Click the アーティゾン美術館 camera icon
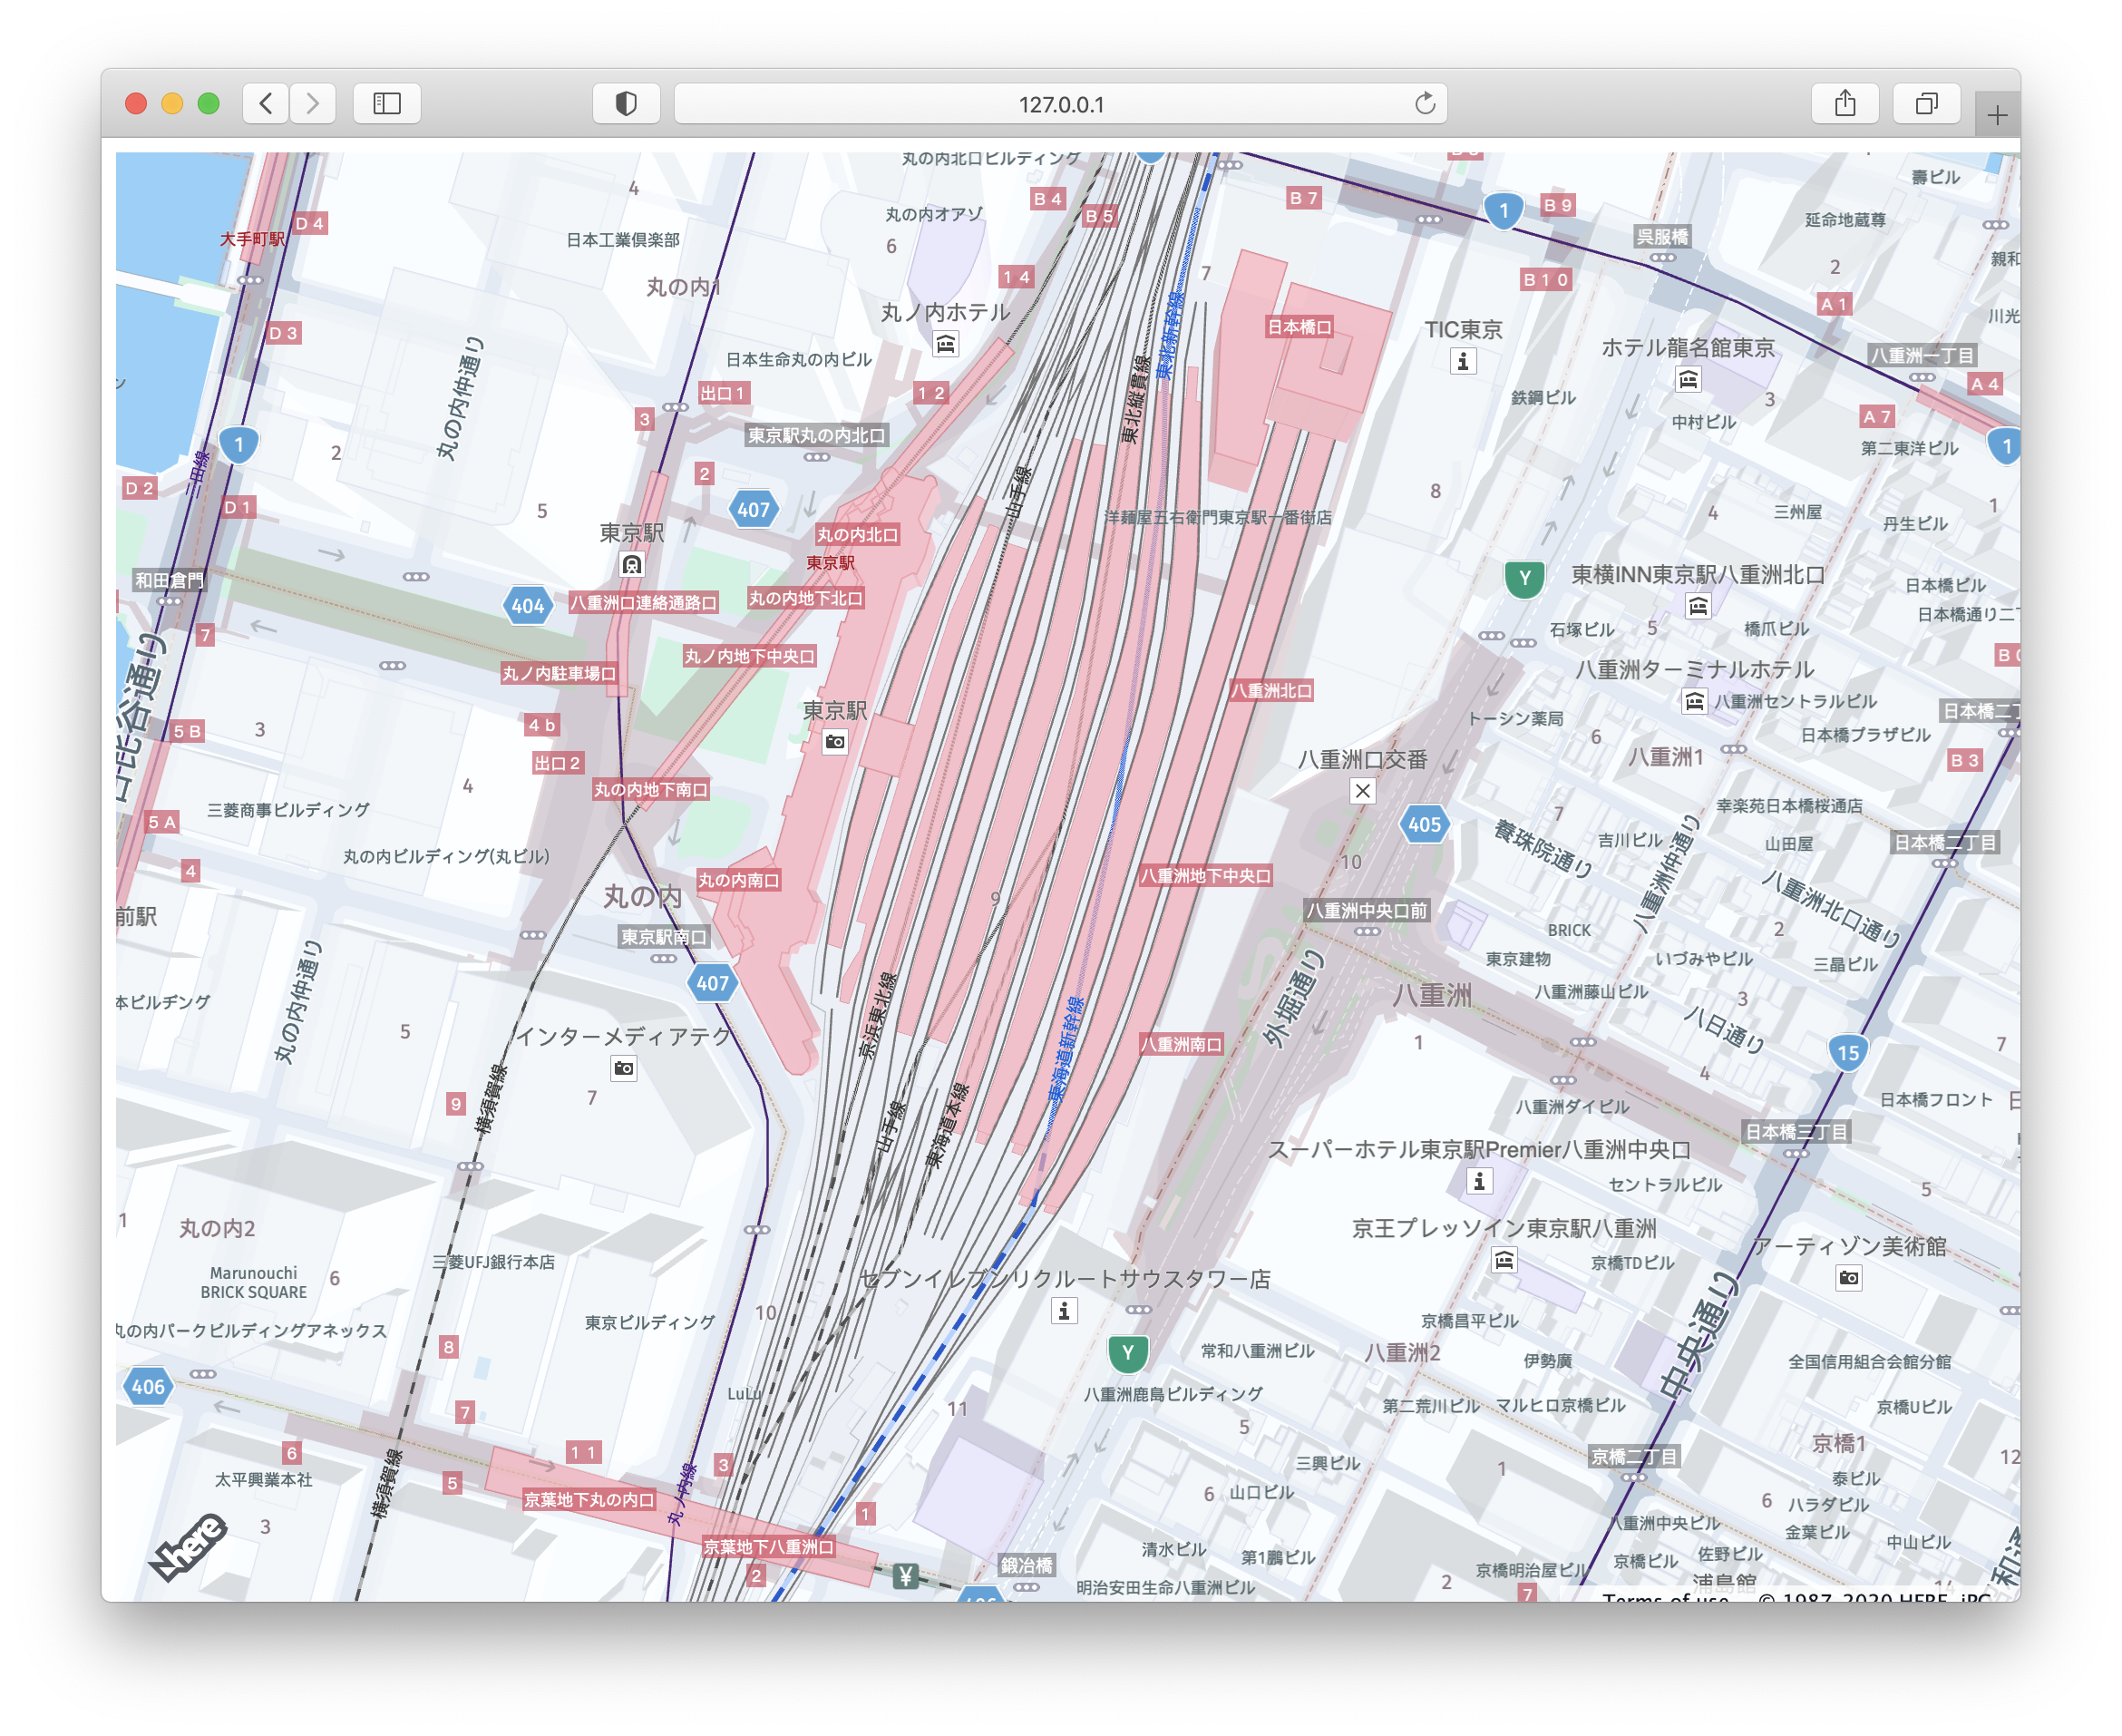Viewport: 2122px width, 1736px height. click(1849, 1278)
